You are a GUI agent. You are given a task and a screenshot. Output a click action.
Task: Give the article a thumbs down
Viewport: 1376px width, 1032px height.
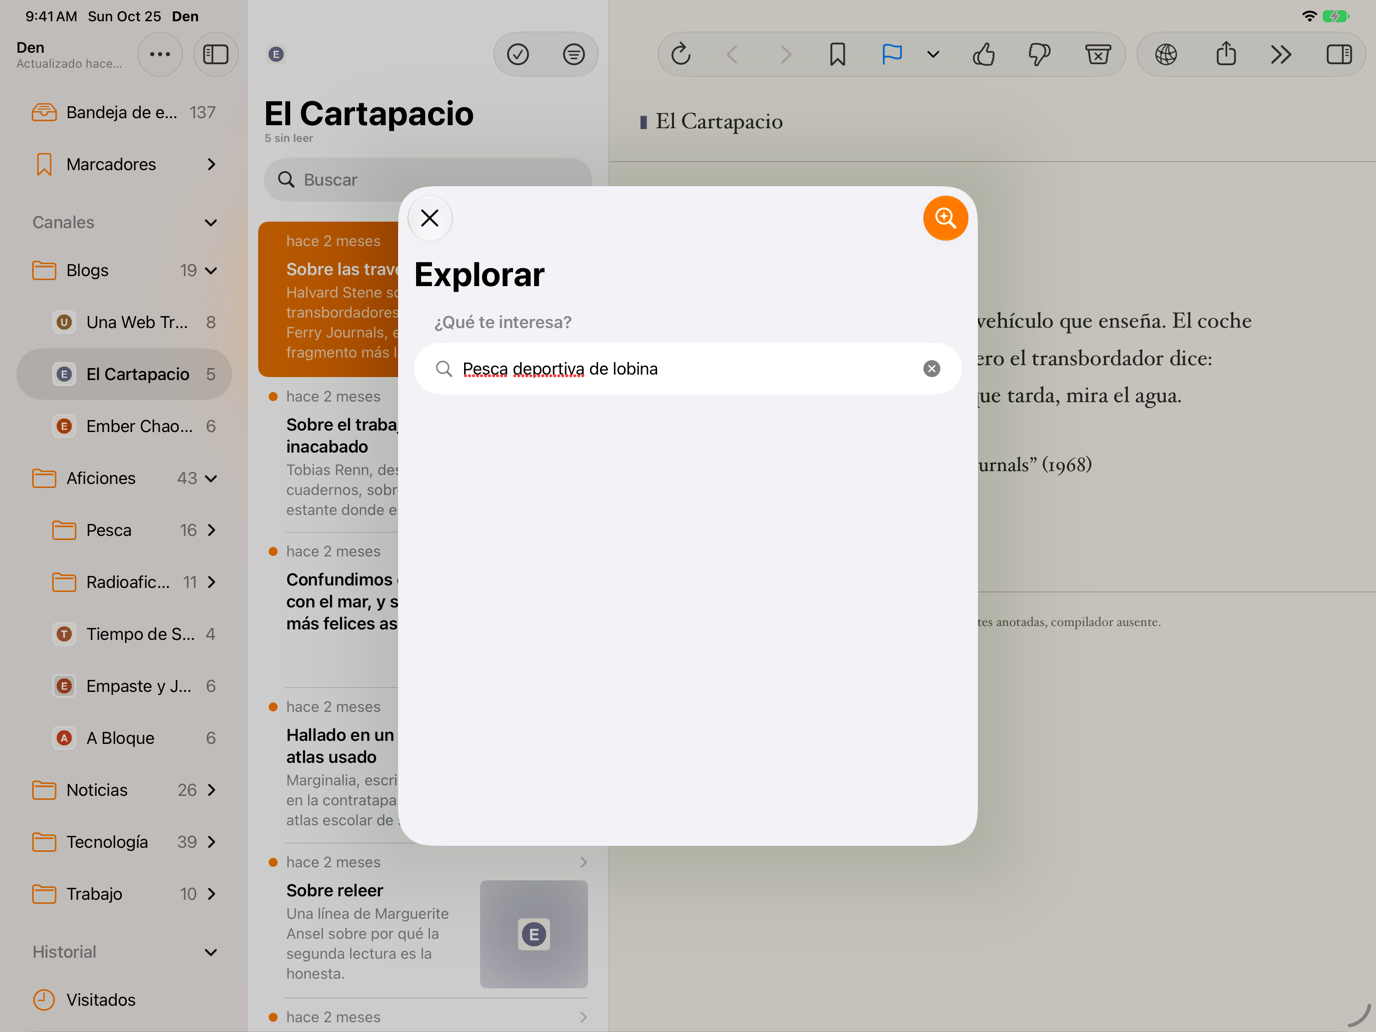1040,54
